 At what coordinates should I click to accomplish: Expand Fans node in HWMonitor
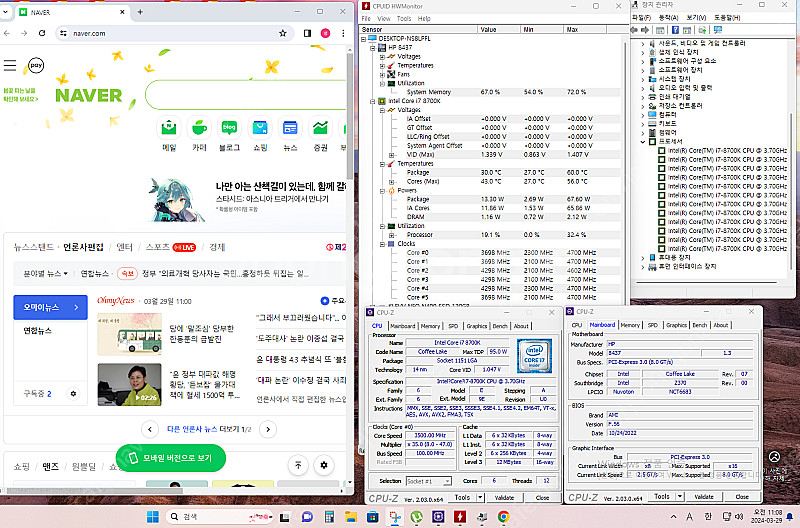tap(382, 74)
